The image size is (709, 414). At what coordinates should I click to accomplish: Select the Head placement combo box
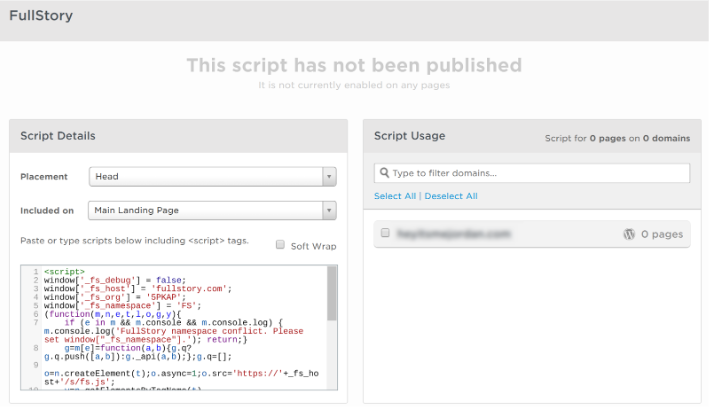pos(213,176)
